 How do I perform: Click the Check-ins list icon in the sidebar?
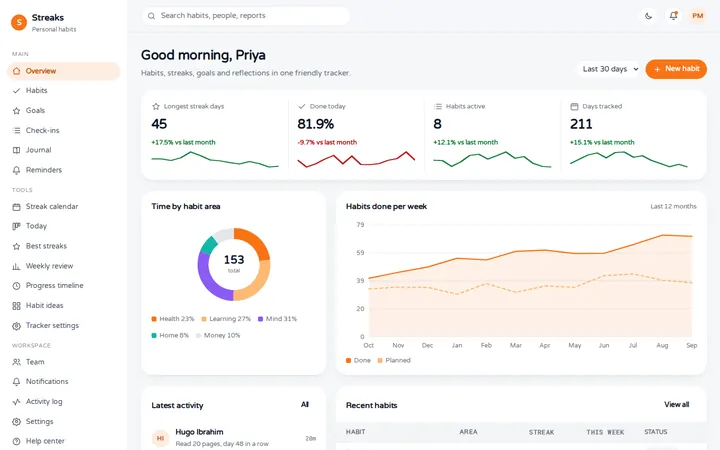point(17,130)
